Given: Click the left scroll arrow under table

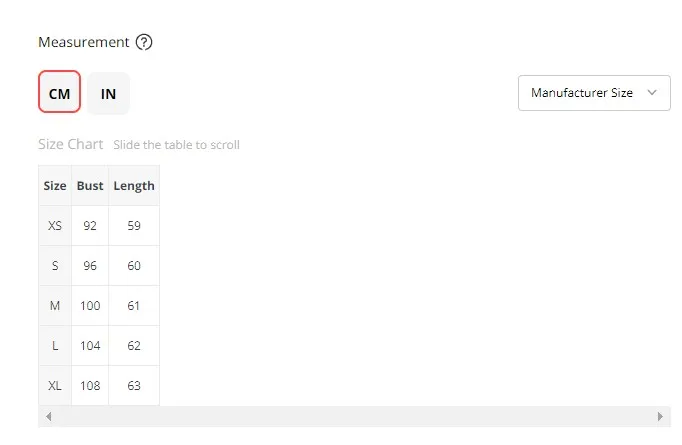Looking at the screenshot, I should [x=48, y=416].
